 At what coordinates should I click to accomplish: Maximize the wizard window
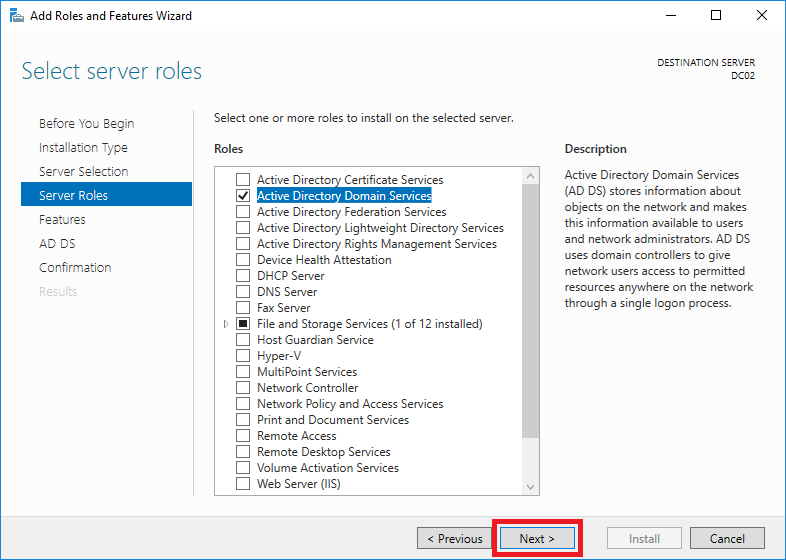716,16
